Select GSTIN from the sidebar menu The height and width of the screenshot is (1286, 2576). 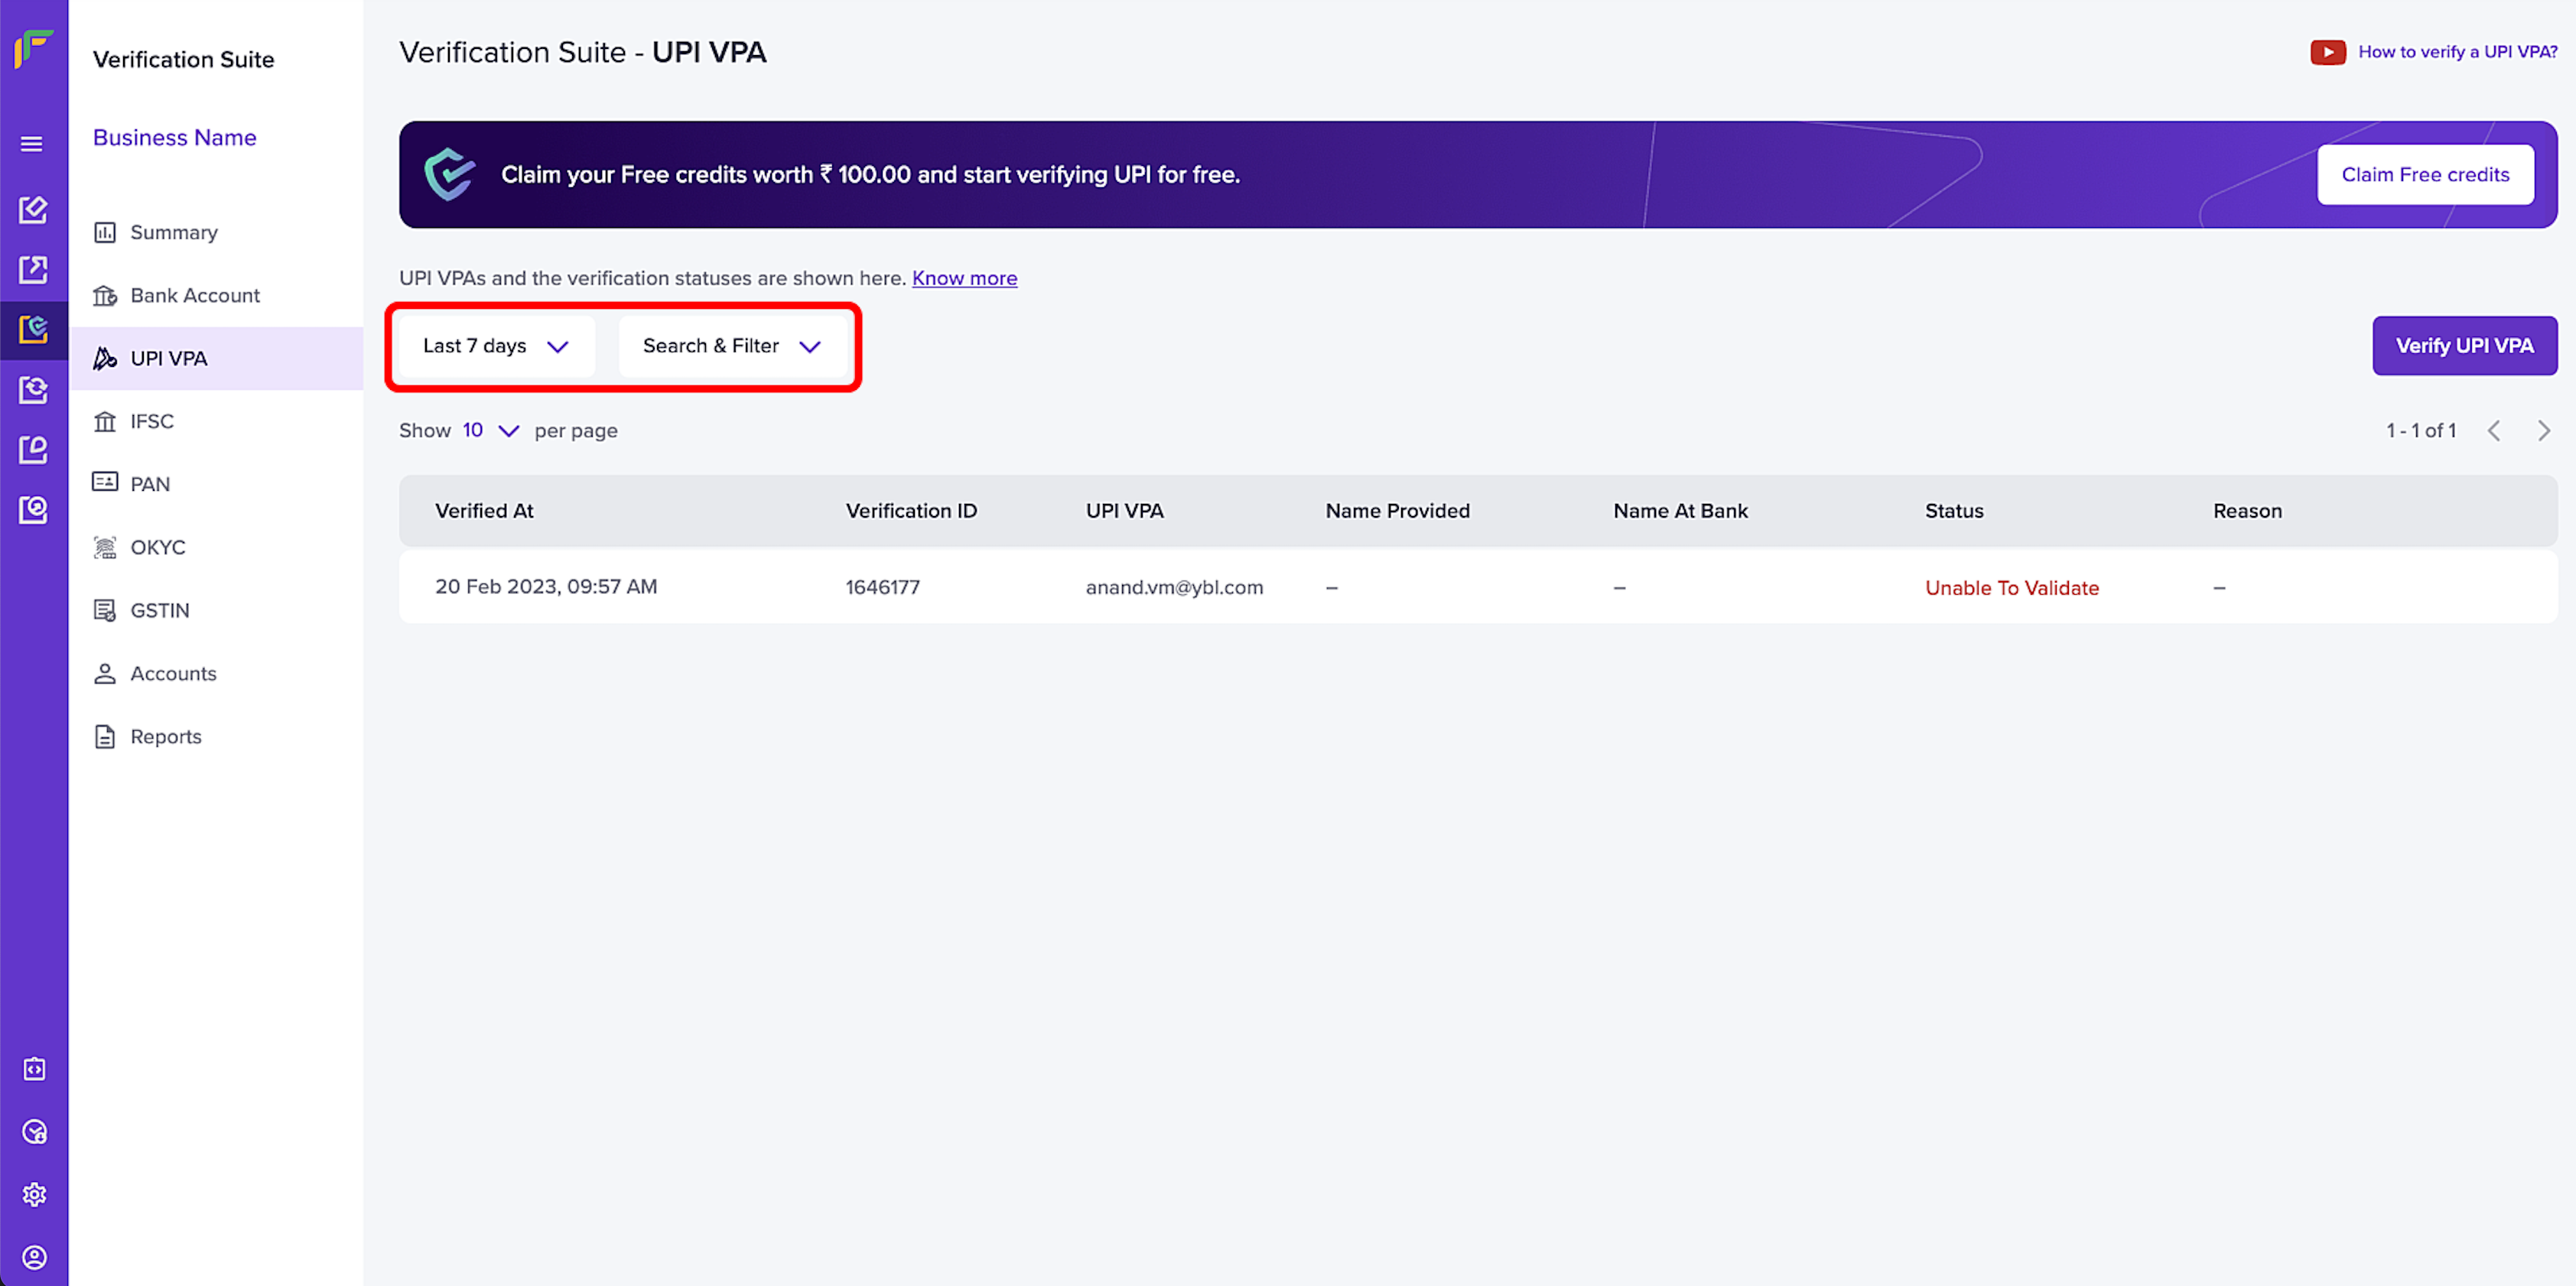[x=159, y=610]
